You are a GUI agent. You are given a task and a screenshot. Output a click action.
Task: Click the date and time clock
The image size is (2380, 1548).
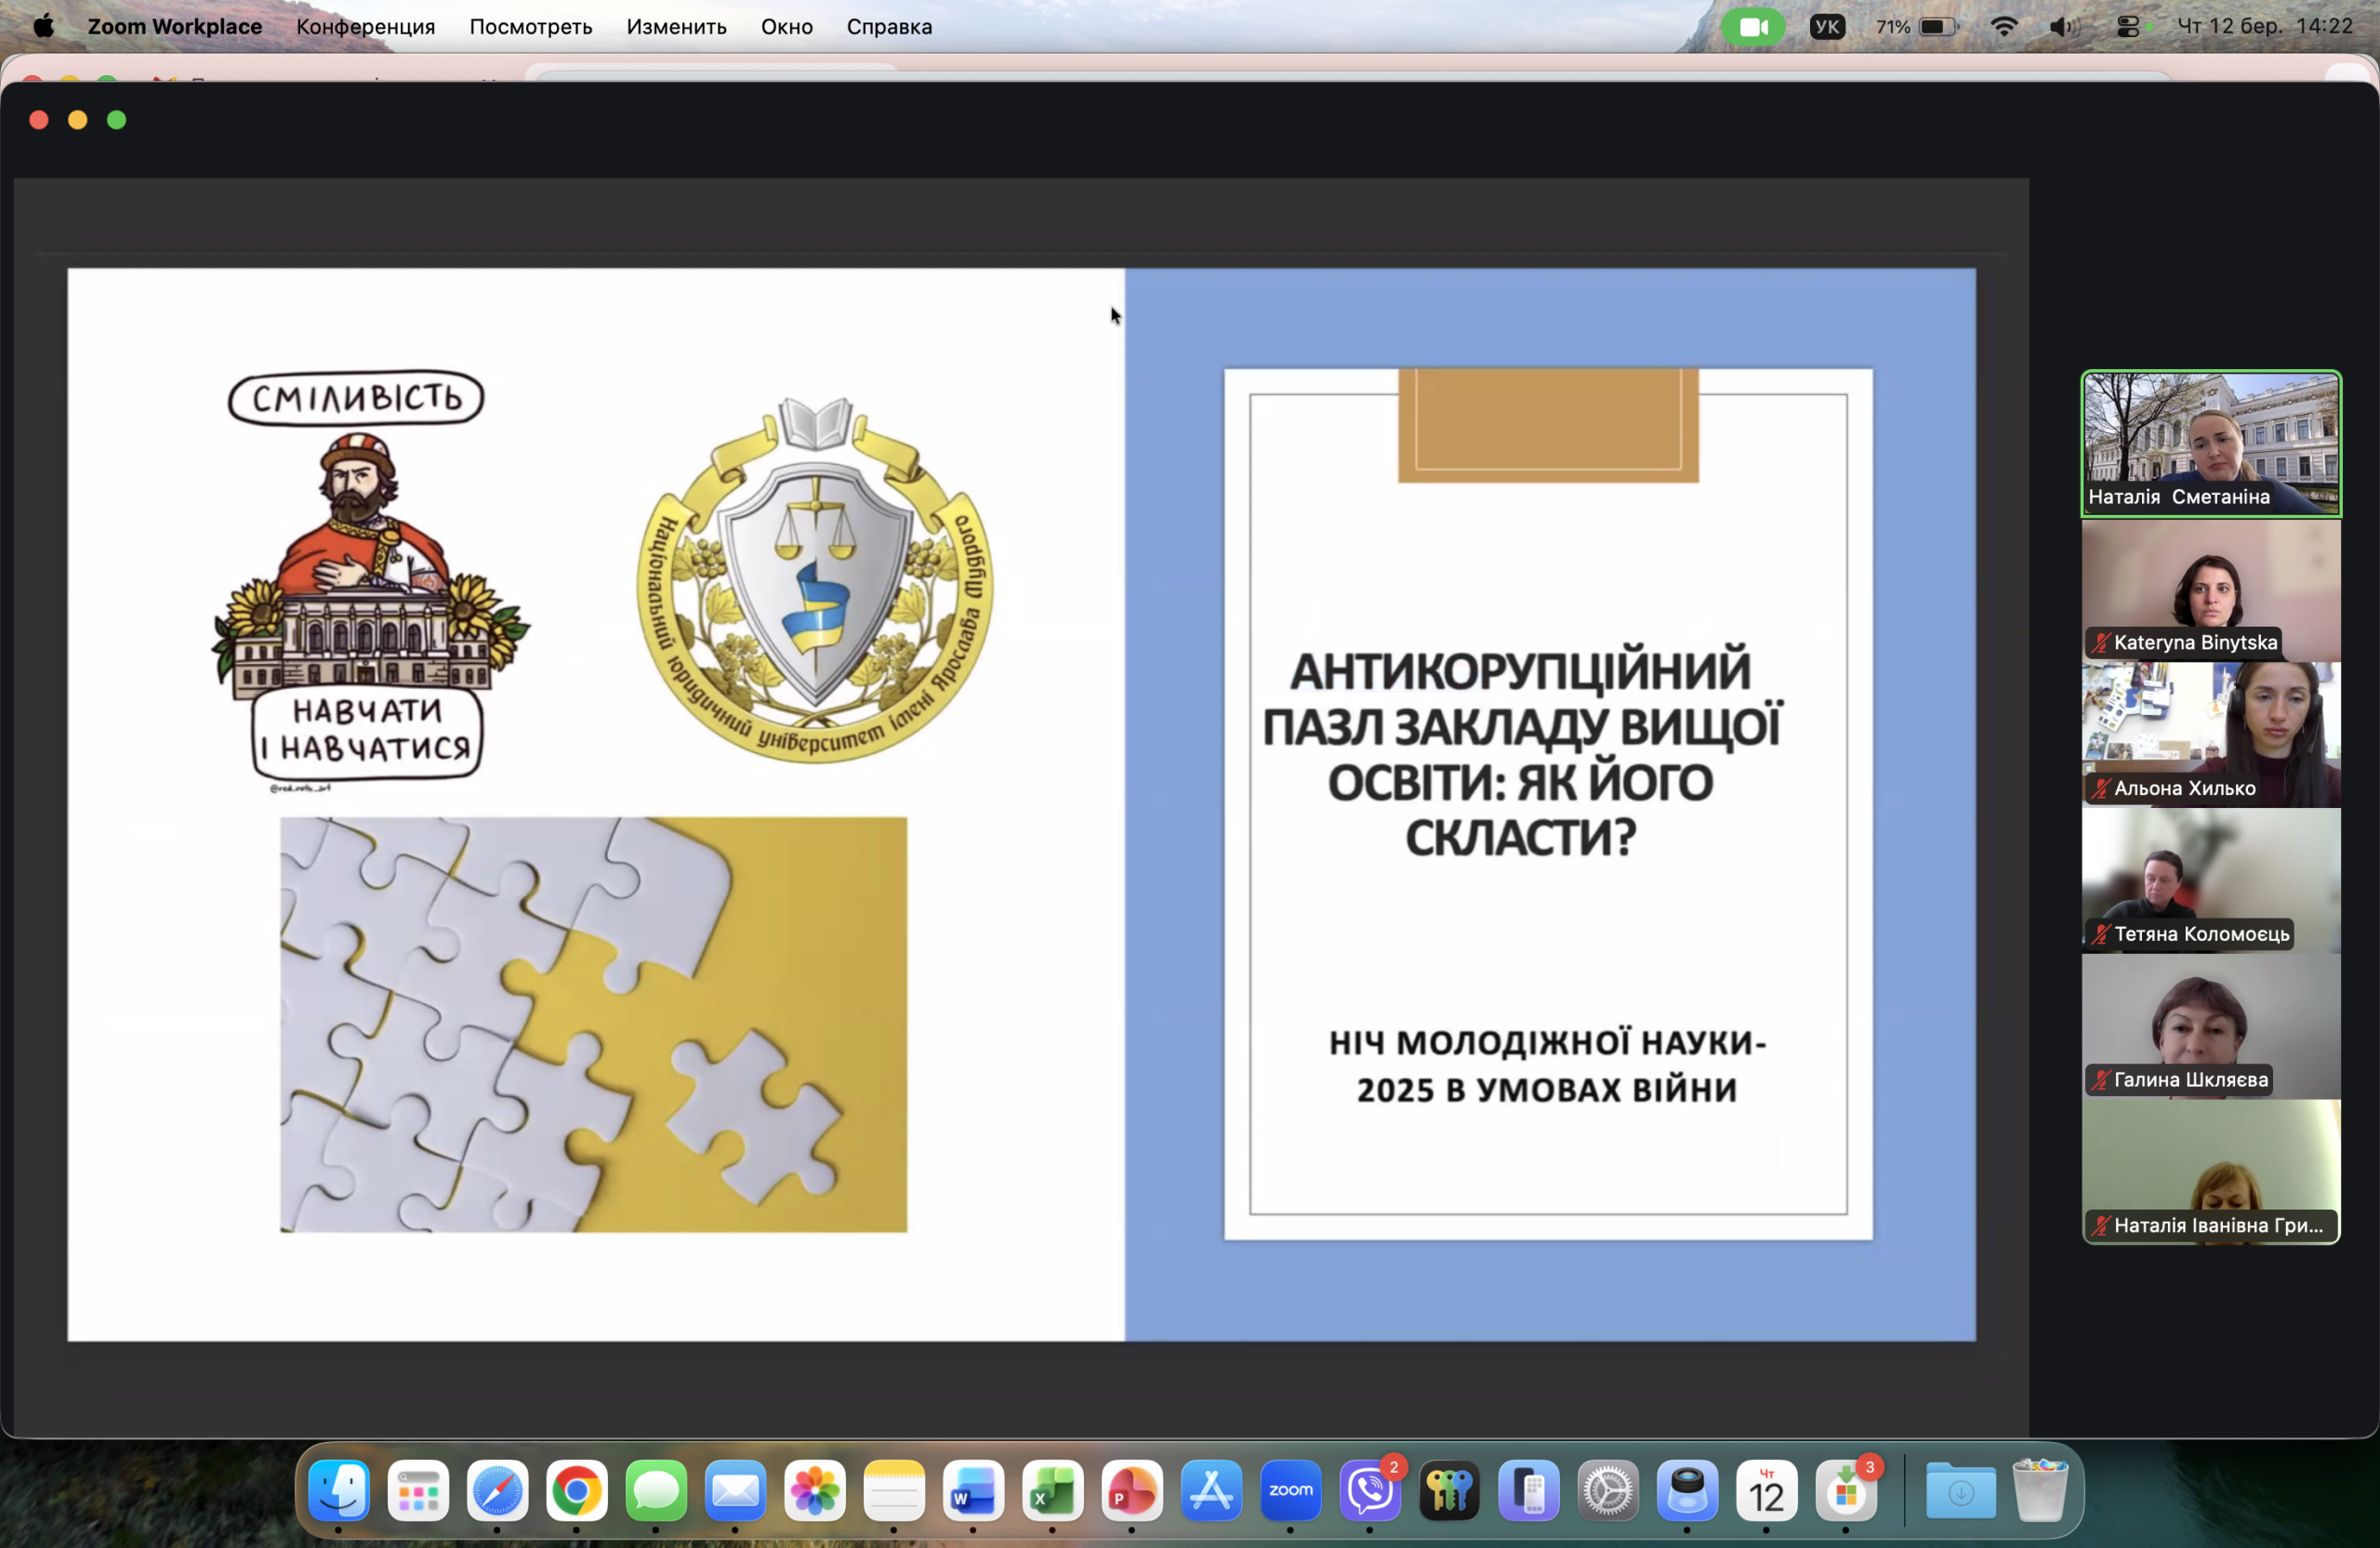coord(2264,27)
